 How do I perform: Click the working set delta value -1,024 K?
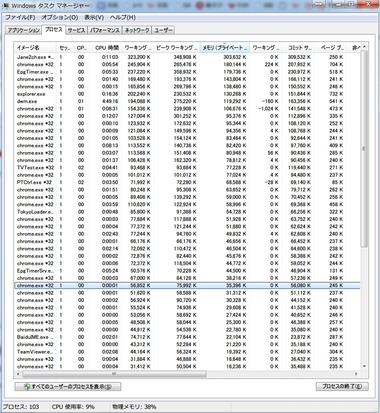[x=268, y=109]
